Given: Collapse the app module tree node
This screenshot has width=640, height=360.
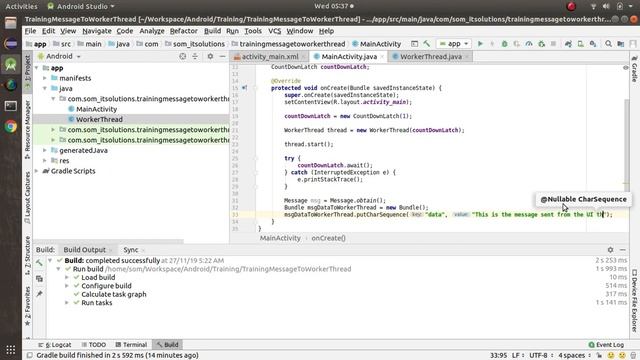Looking at the screenshot, I should pos(37,68).
